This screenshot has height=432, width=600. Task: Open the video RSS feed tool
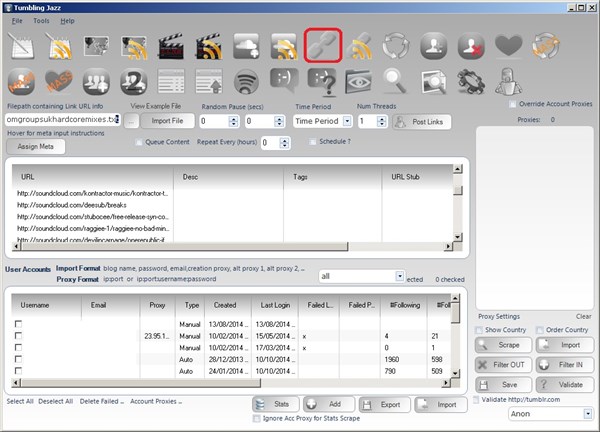[x=209, y=46]
